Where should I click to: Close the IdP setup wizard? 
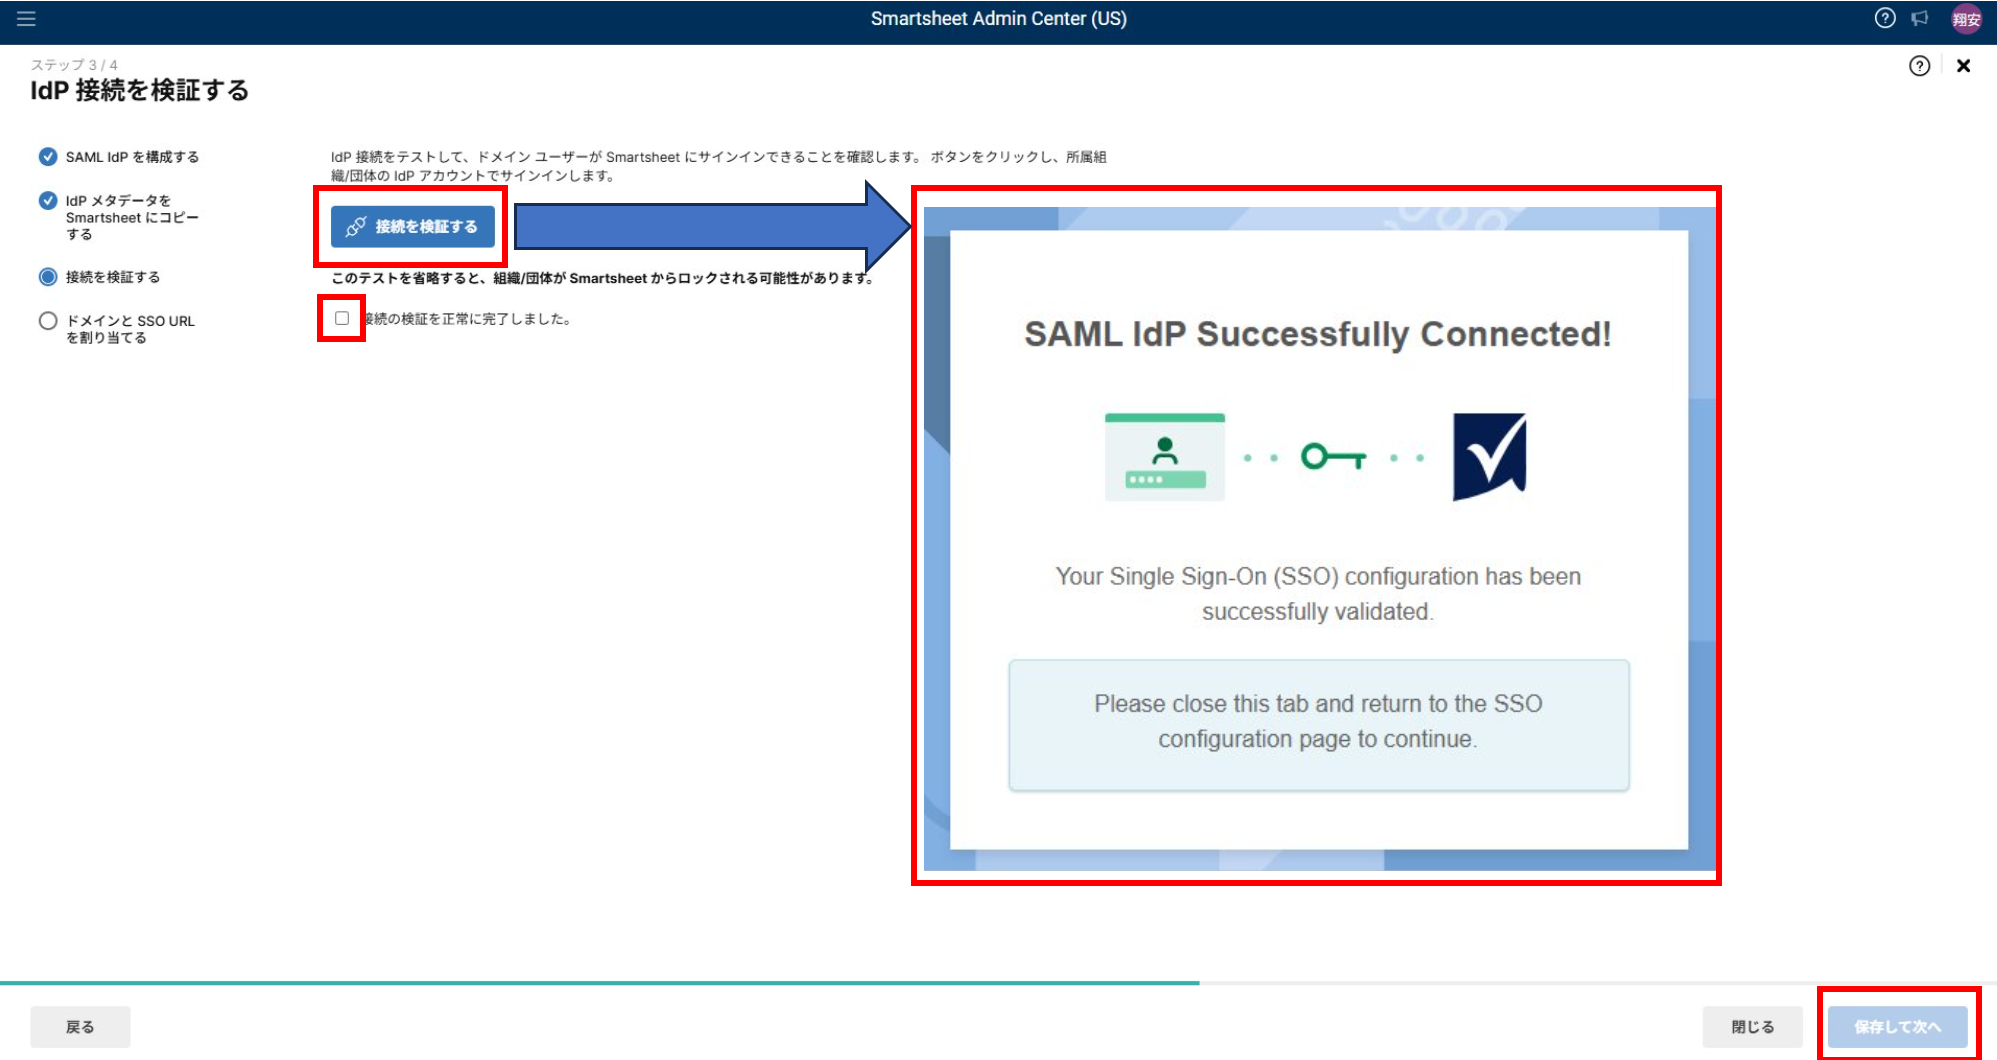[1963, 66]
